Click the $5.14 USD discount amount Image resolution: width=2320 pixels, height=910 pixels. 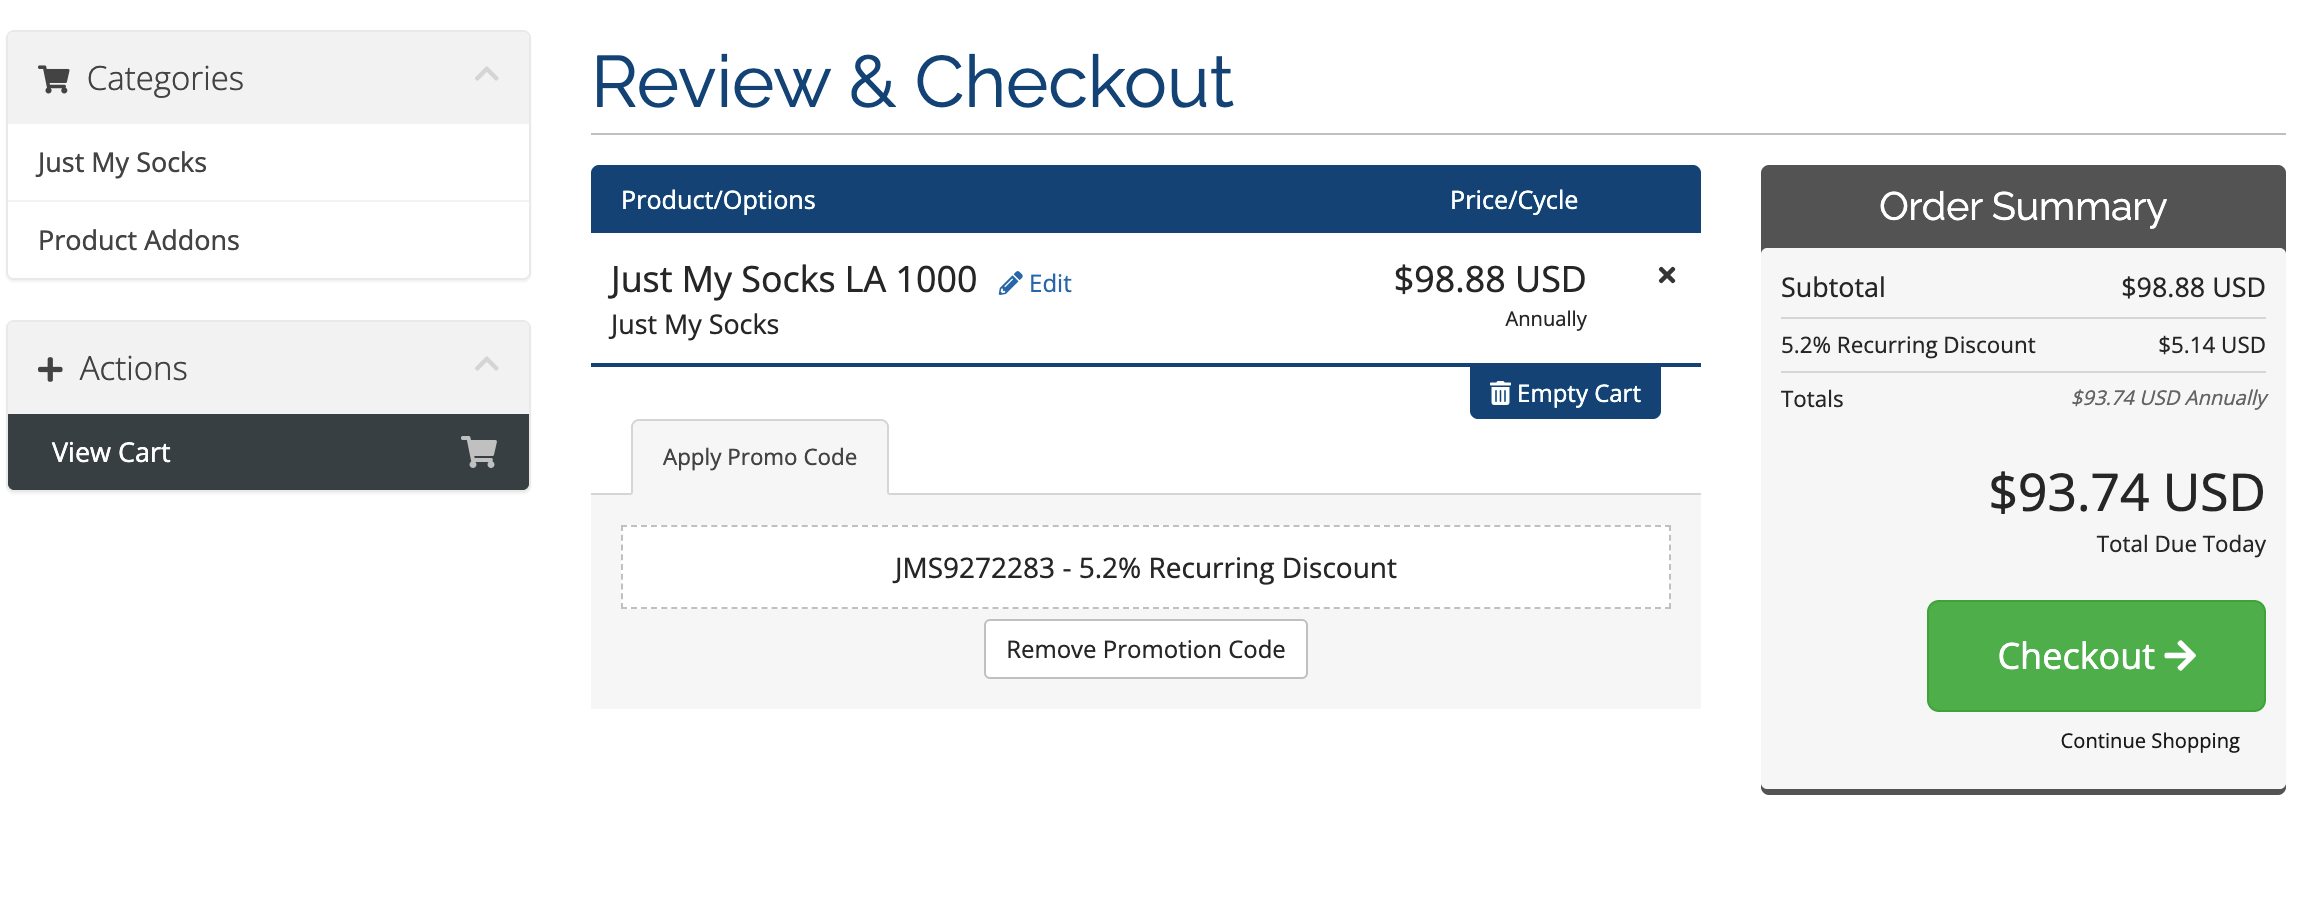(x=2211, y=345)
